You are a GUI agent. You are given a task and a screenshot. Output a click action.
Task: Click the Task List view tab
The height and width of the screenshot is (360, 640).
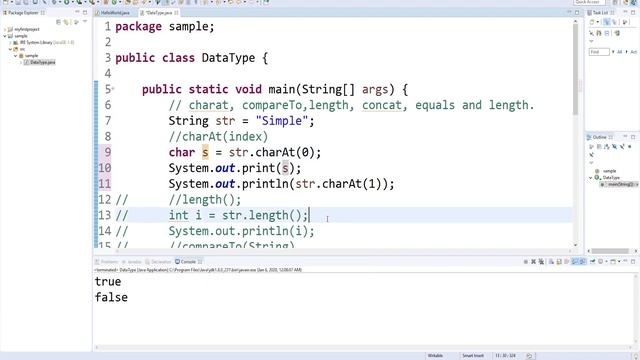600,13
